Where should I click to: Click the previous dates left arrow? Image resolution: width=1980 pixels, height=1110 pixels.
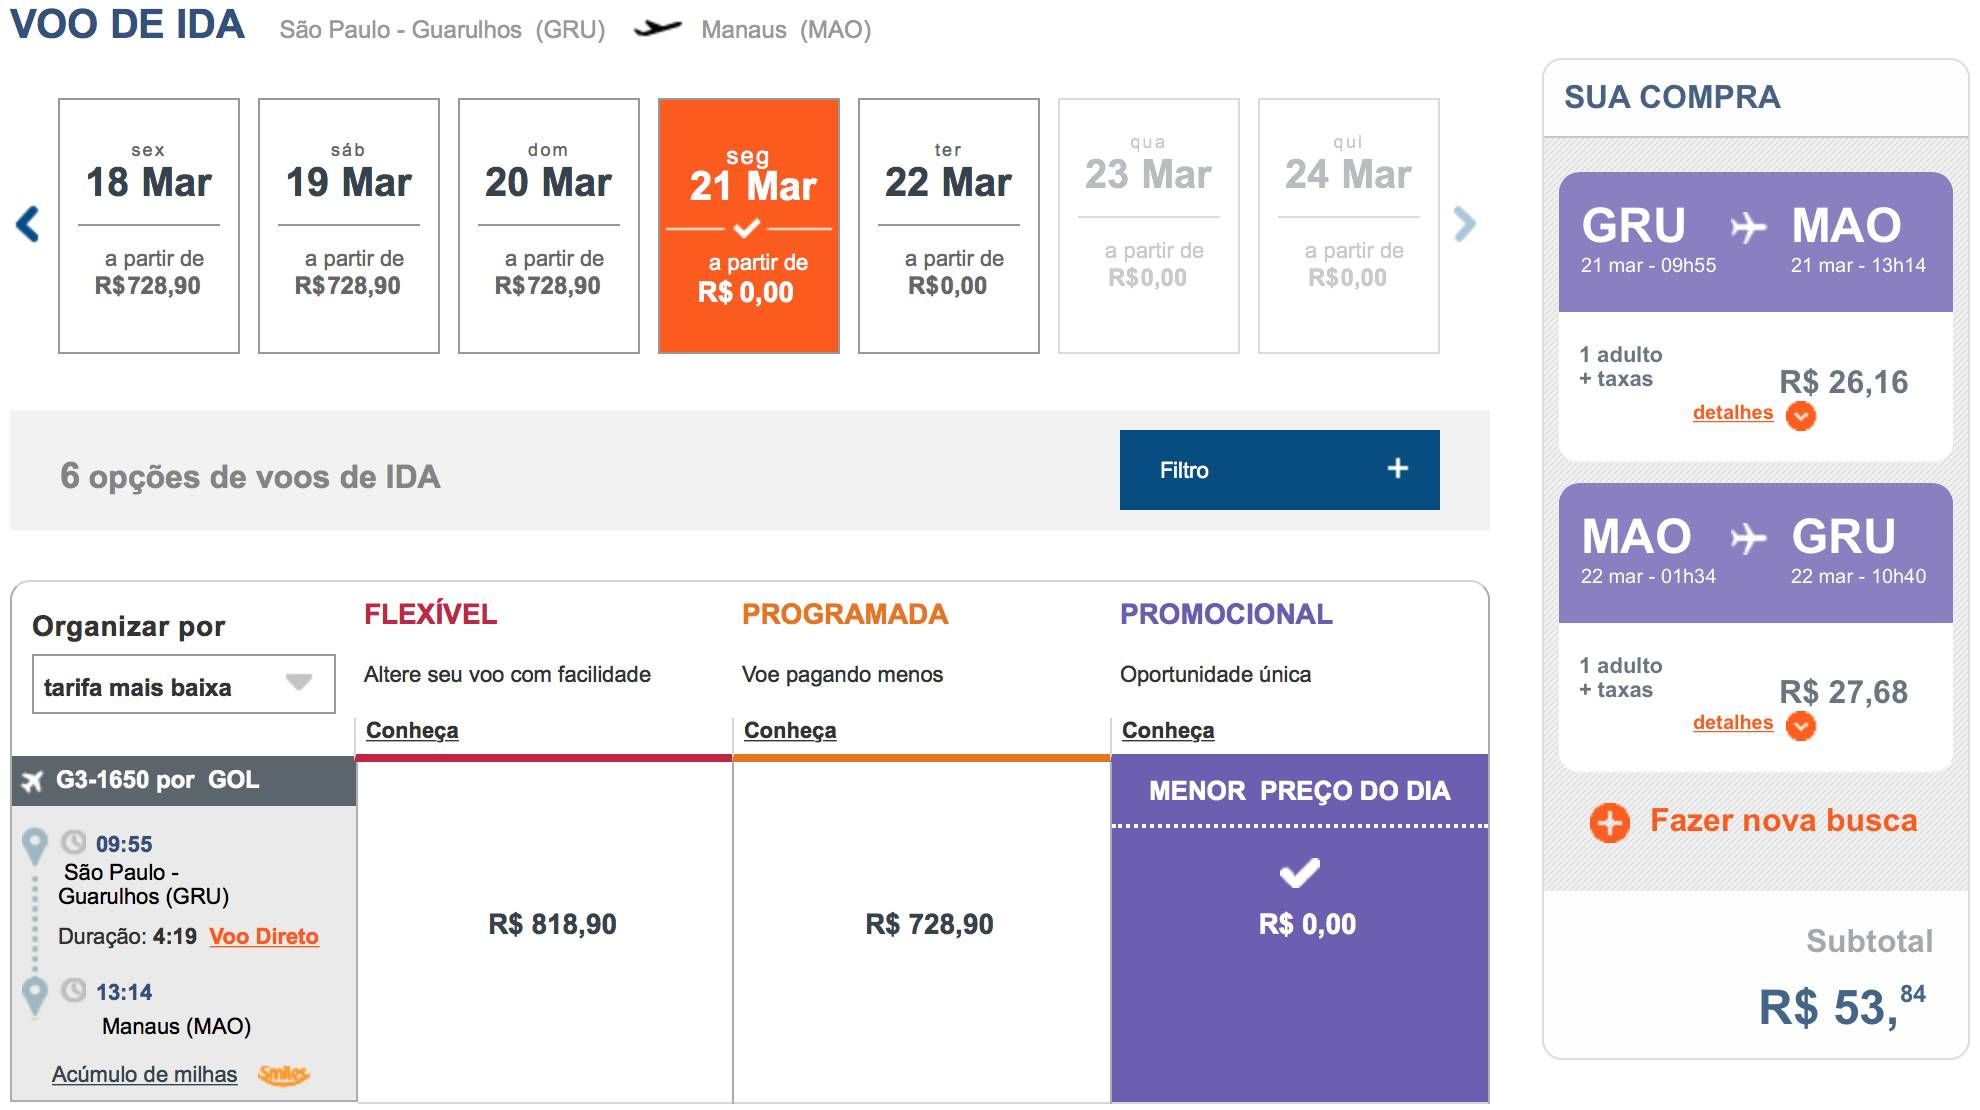[x=28, y=224]
